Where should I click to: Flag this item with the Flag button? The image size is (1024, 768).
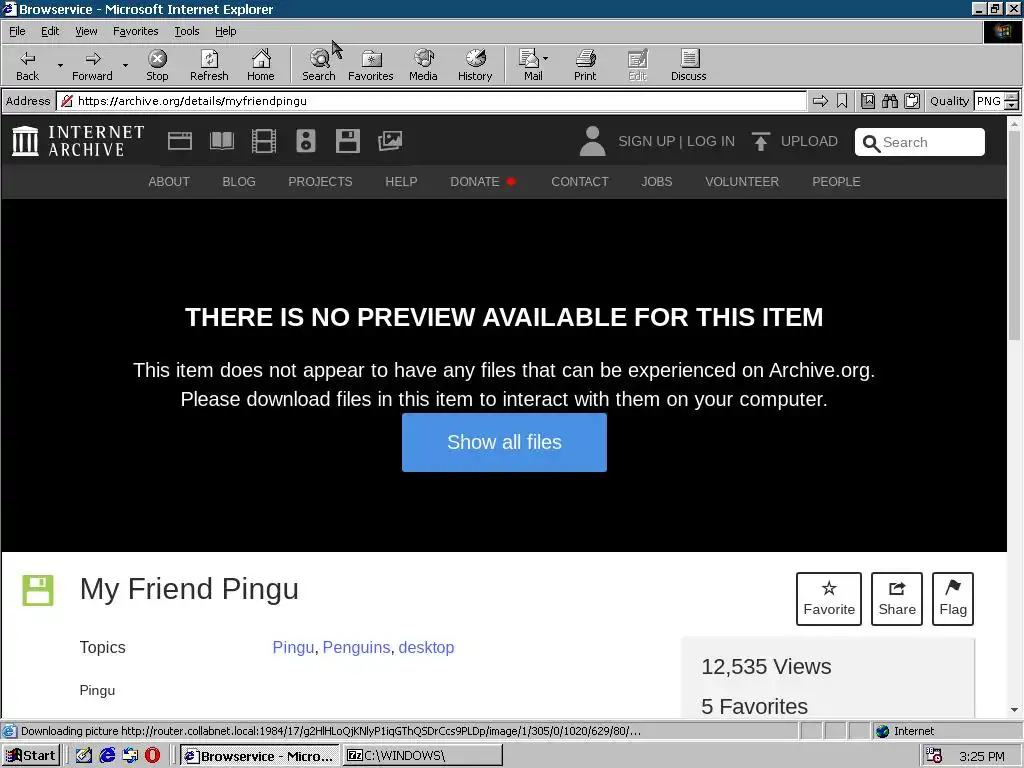click(x=953, y=599)
